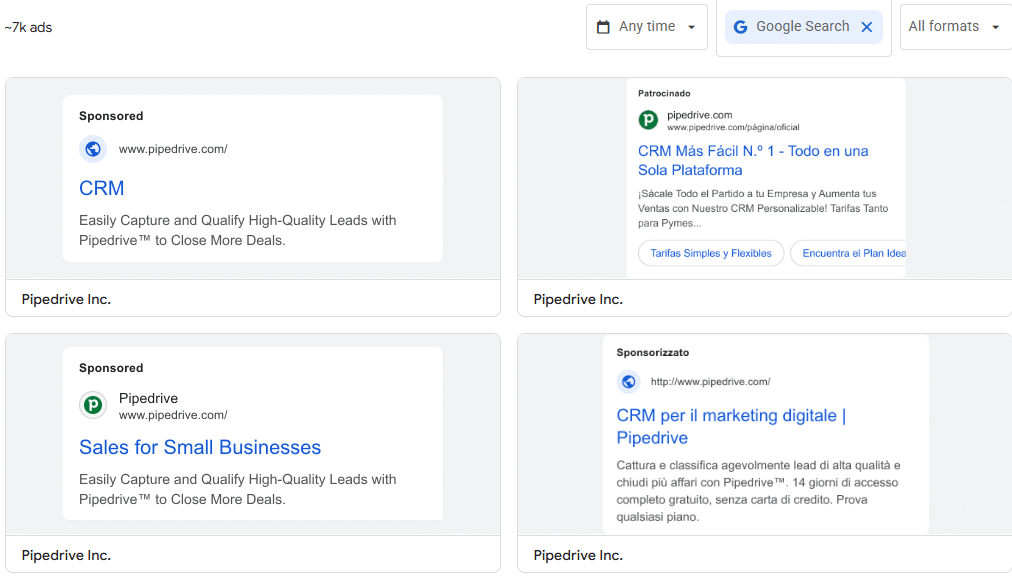Click the Any time dropdown arrow
The height and width of the screenshot is (580, 1012).
[x=691, y=27]
